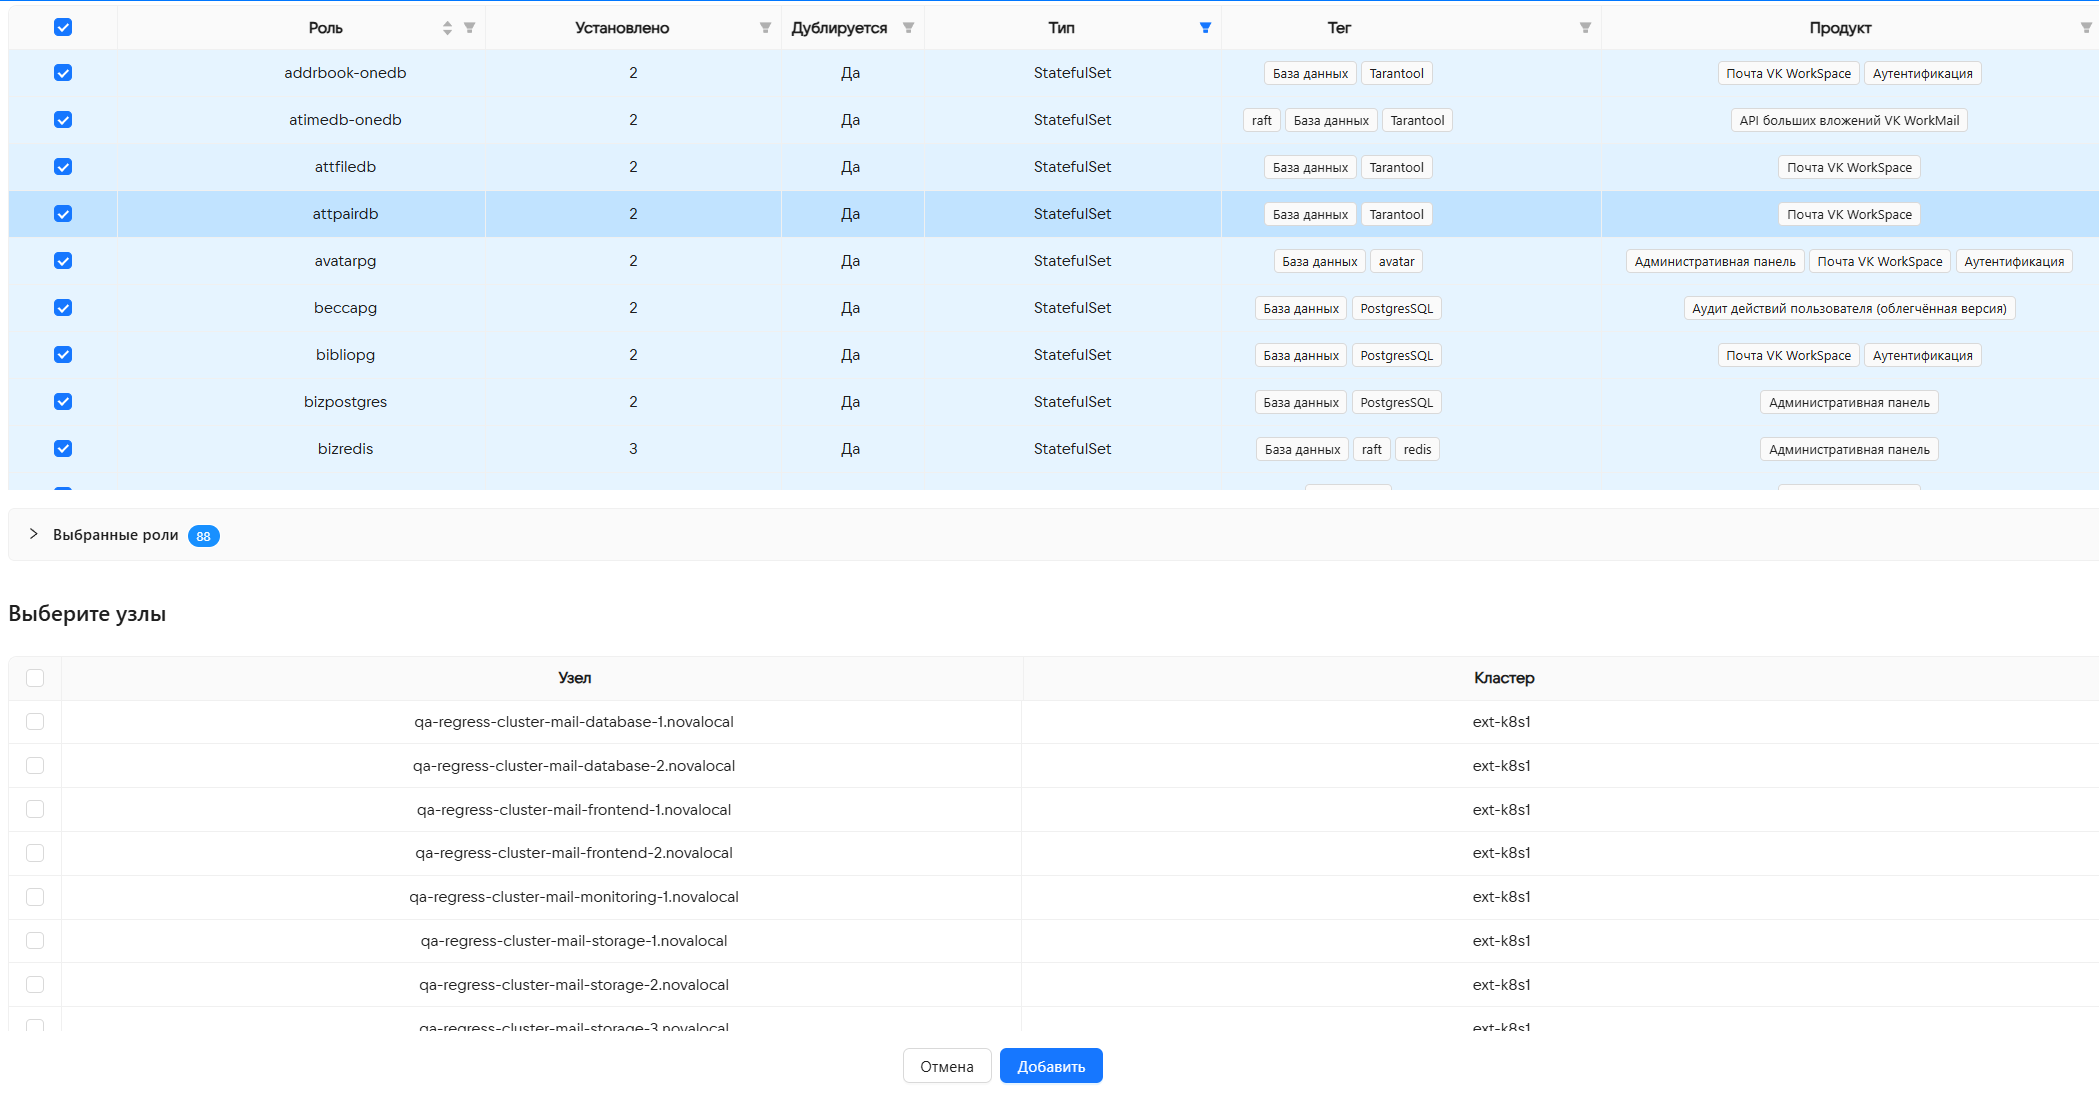The image size is (2099, 1100).
Task: Click the raft tag in atimedb-onedb row
Action: pos(1262,120)
